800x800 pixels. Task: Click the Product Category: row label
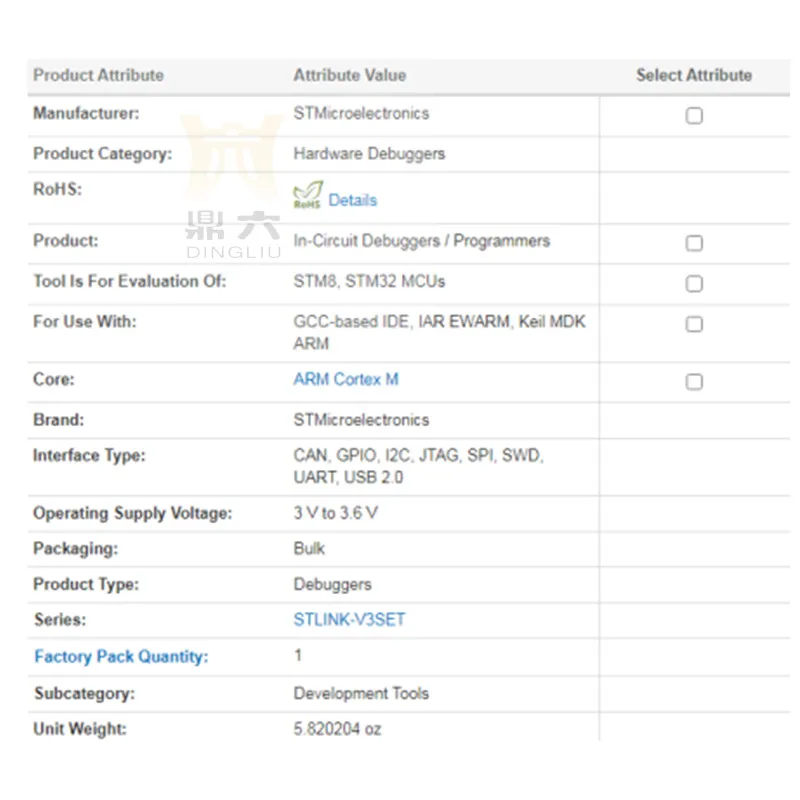point(103,154)
